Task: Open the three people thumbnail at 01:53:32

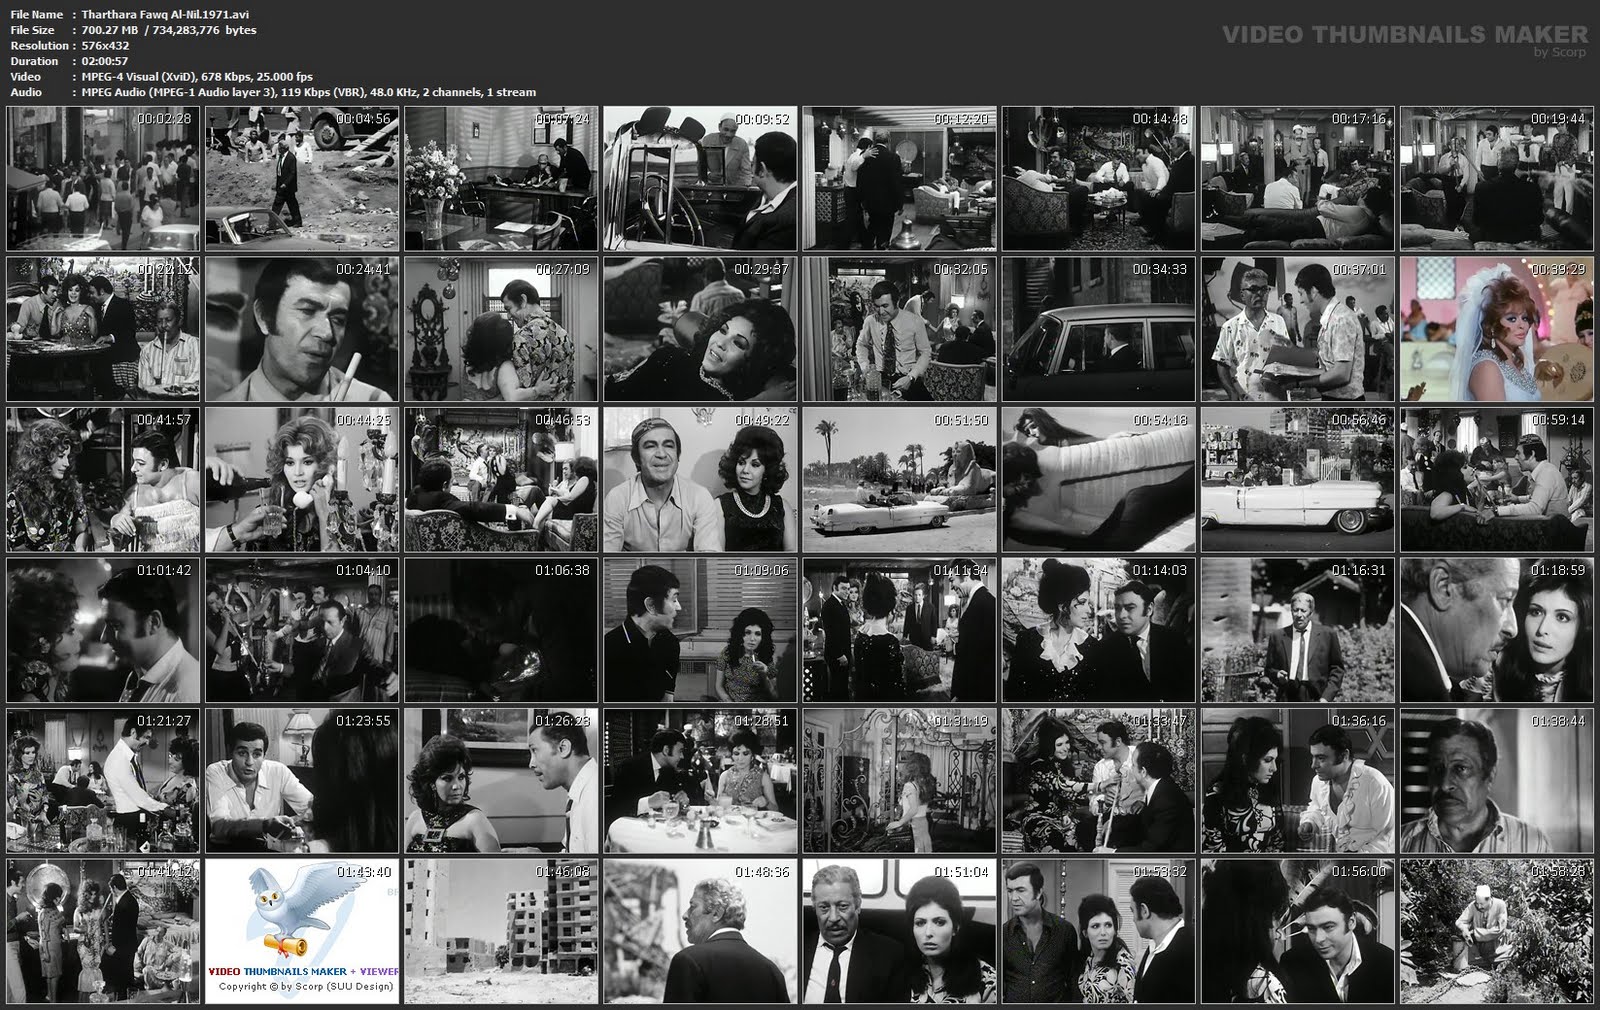Action: point(1099,931)
